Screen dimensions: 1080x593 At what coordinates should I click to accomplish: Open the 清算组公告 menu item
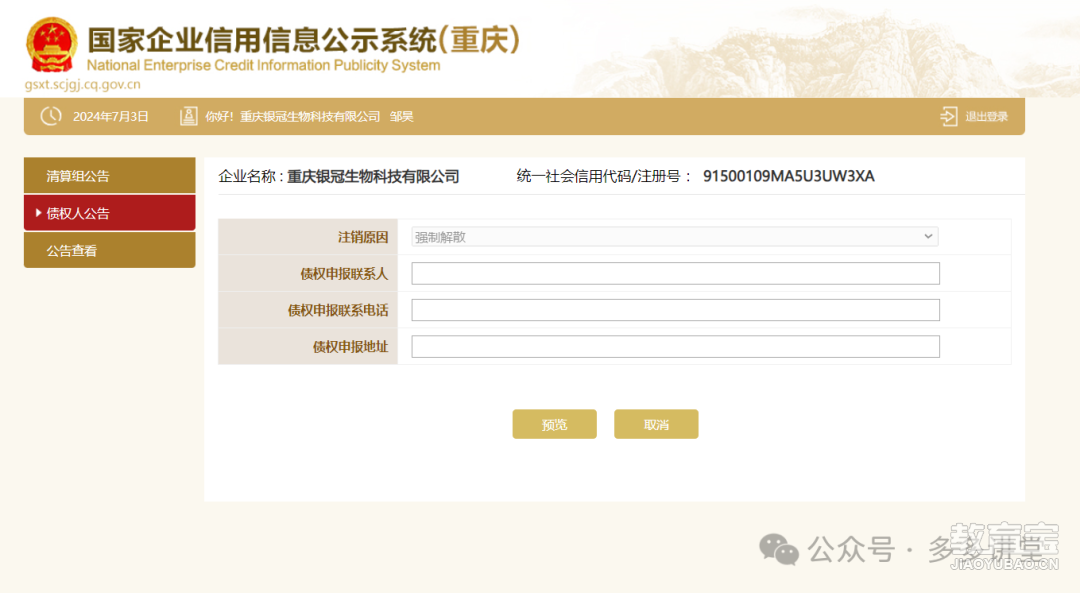pos(110,176)
